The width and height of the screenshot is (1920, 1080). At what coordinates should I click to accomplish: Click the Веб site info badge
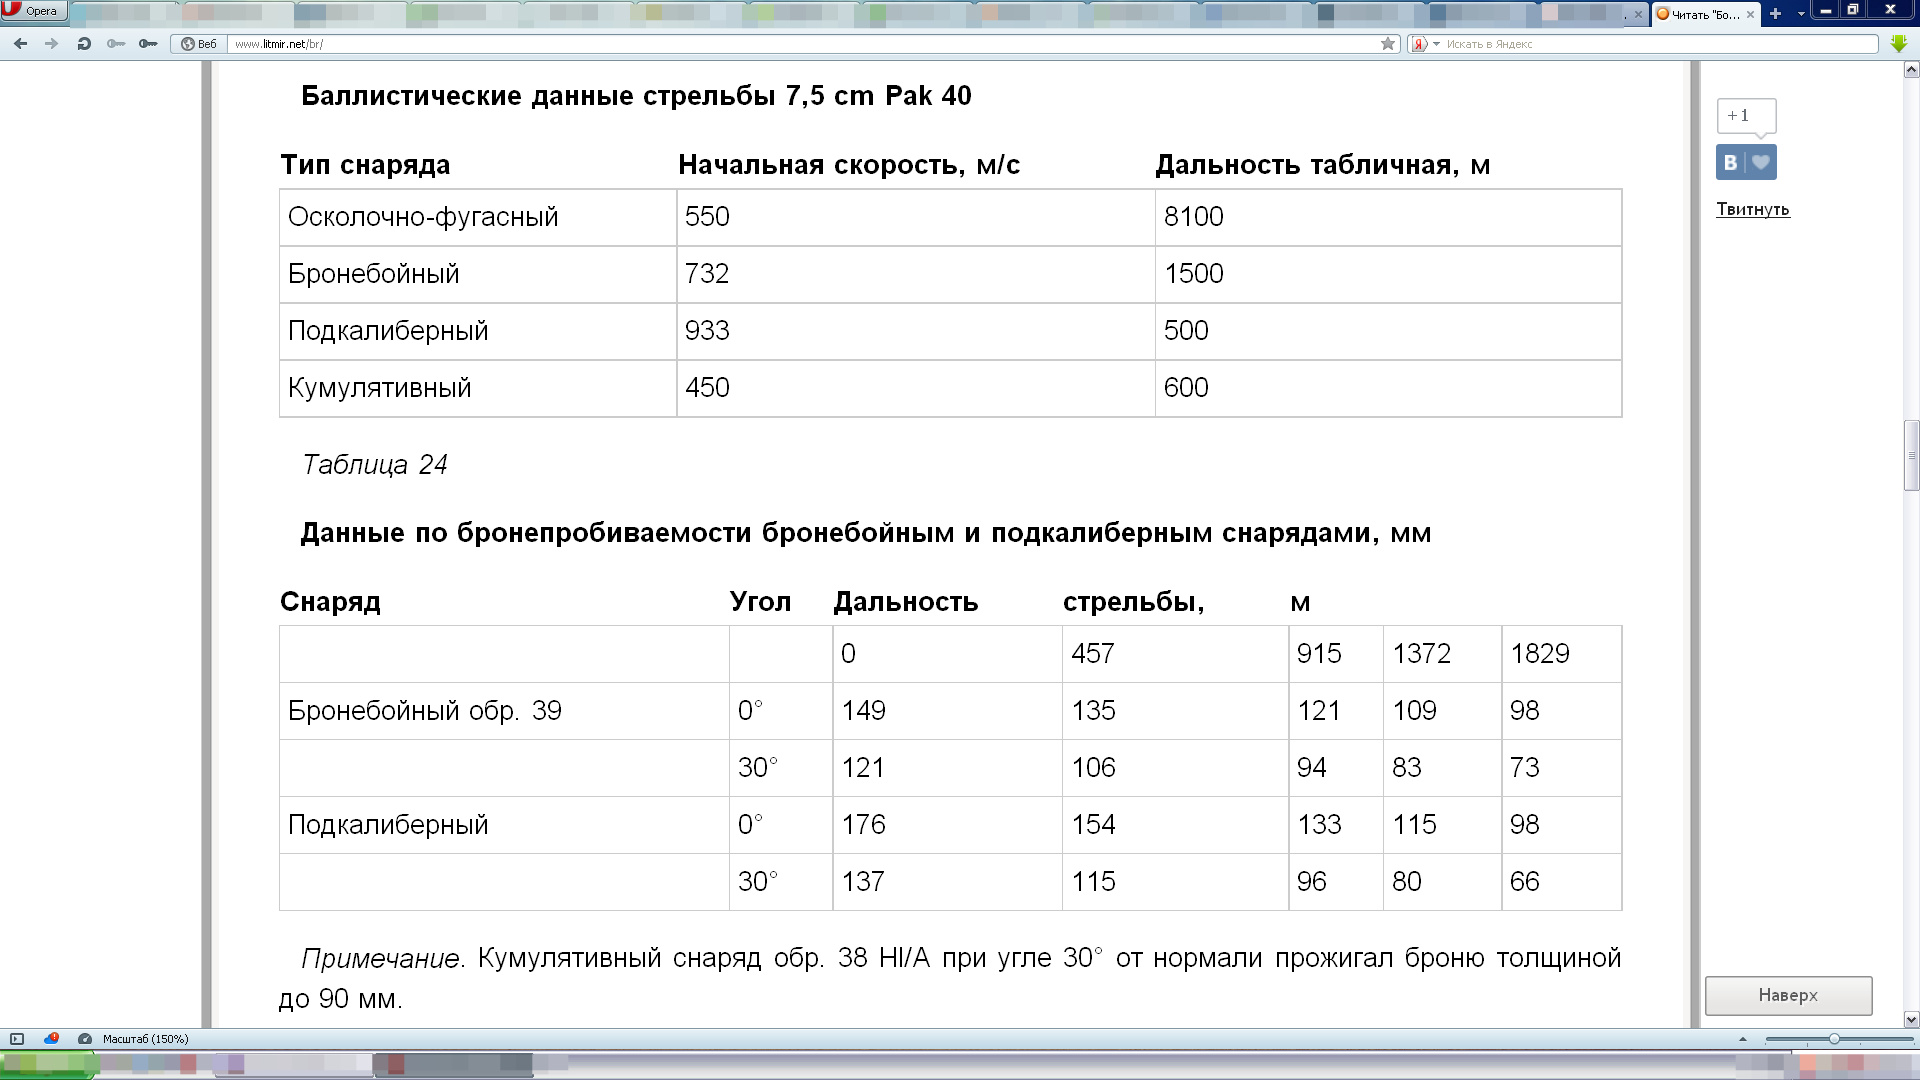198,44
